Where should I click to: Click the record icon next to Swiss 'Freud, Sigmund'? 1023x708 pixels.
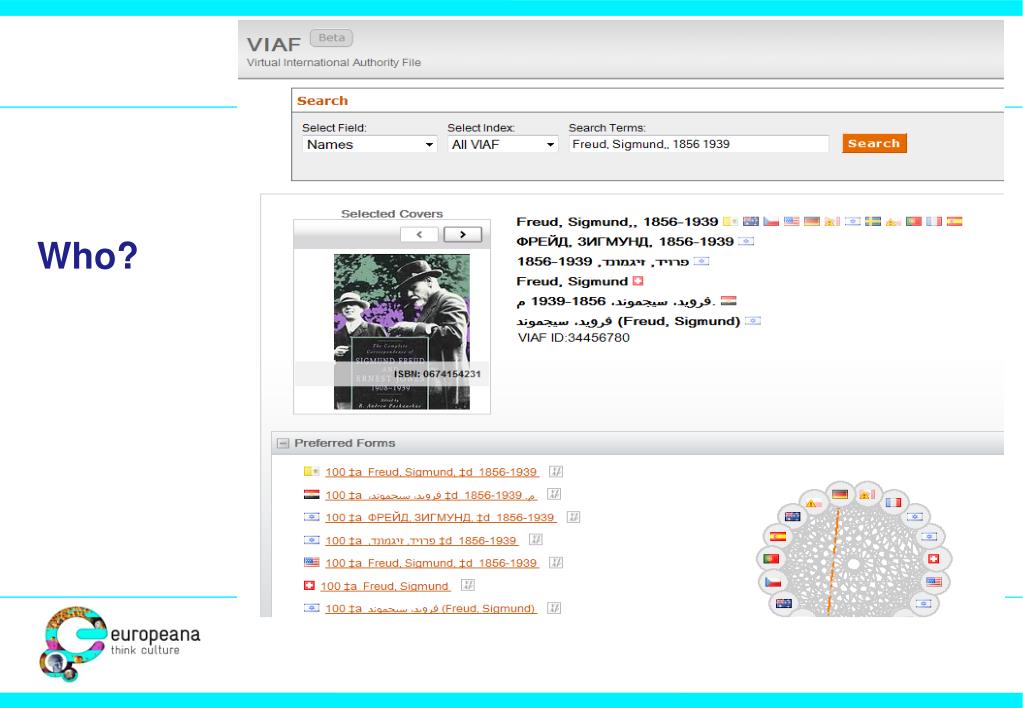tap(468, 585)
